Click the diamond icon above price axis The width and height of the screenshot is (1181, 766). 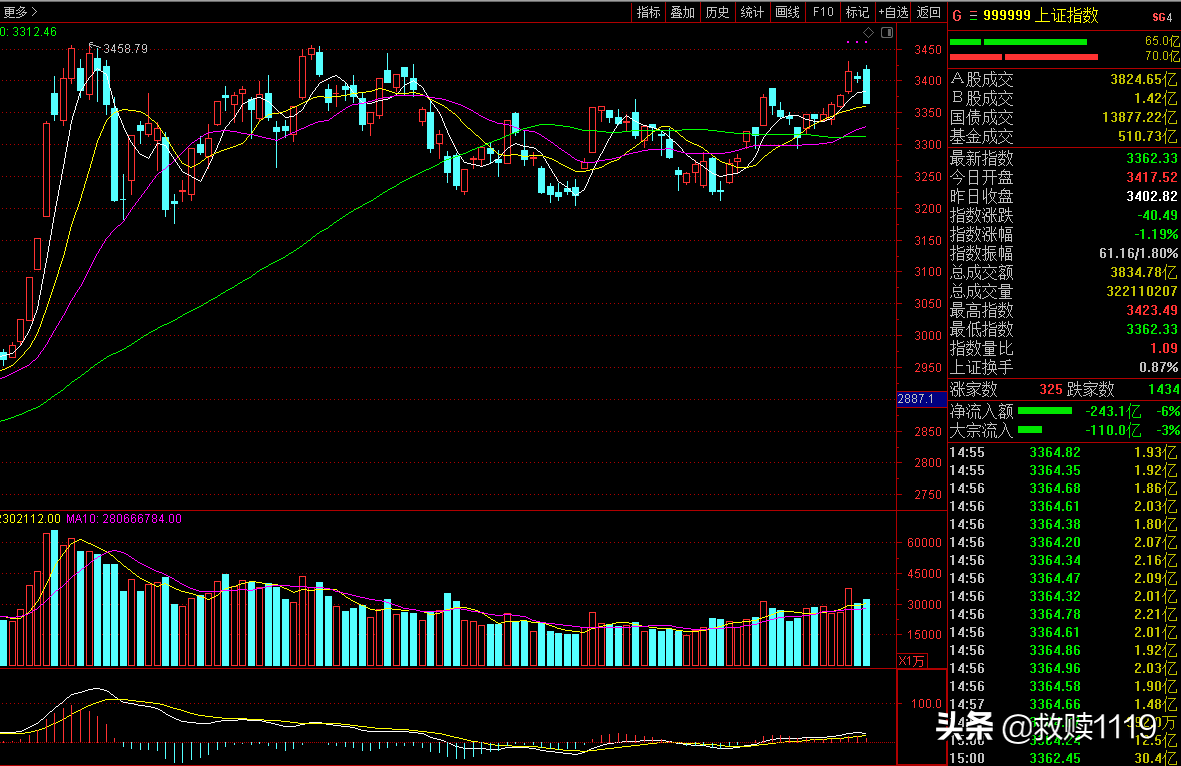click(x=868, y=32)
